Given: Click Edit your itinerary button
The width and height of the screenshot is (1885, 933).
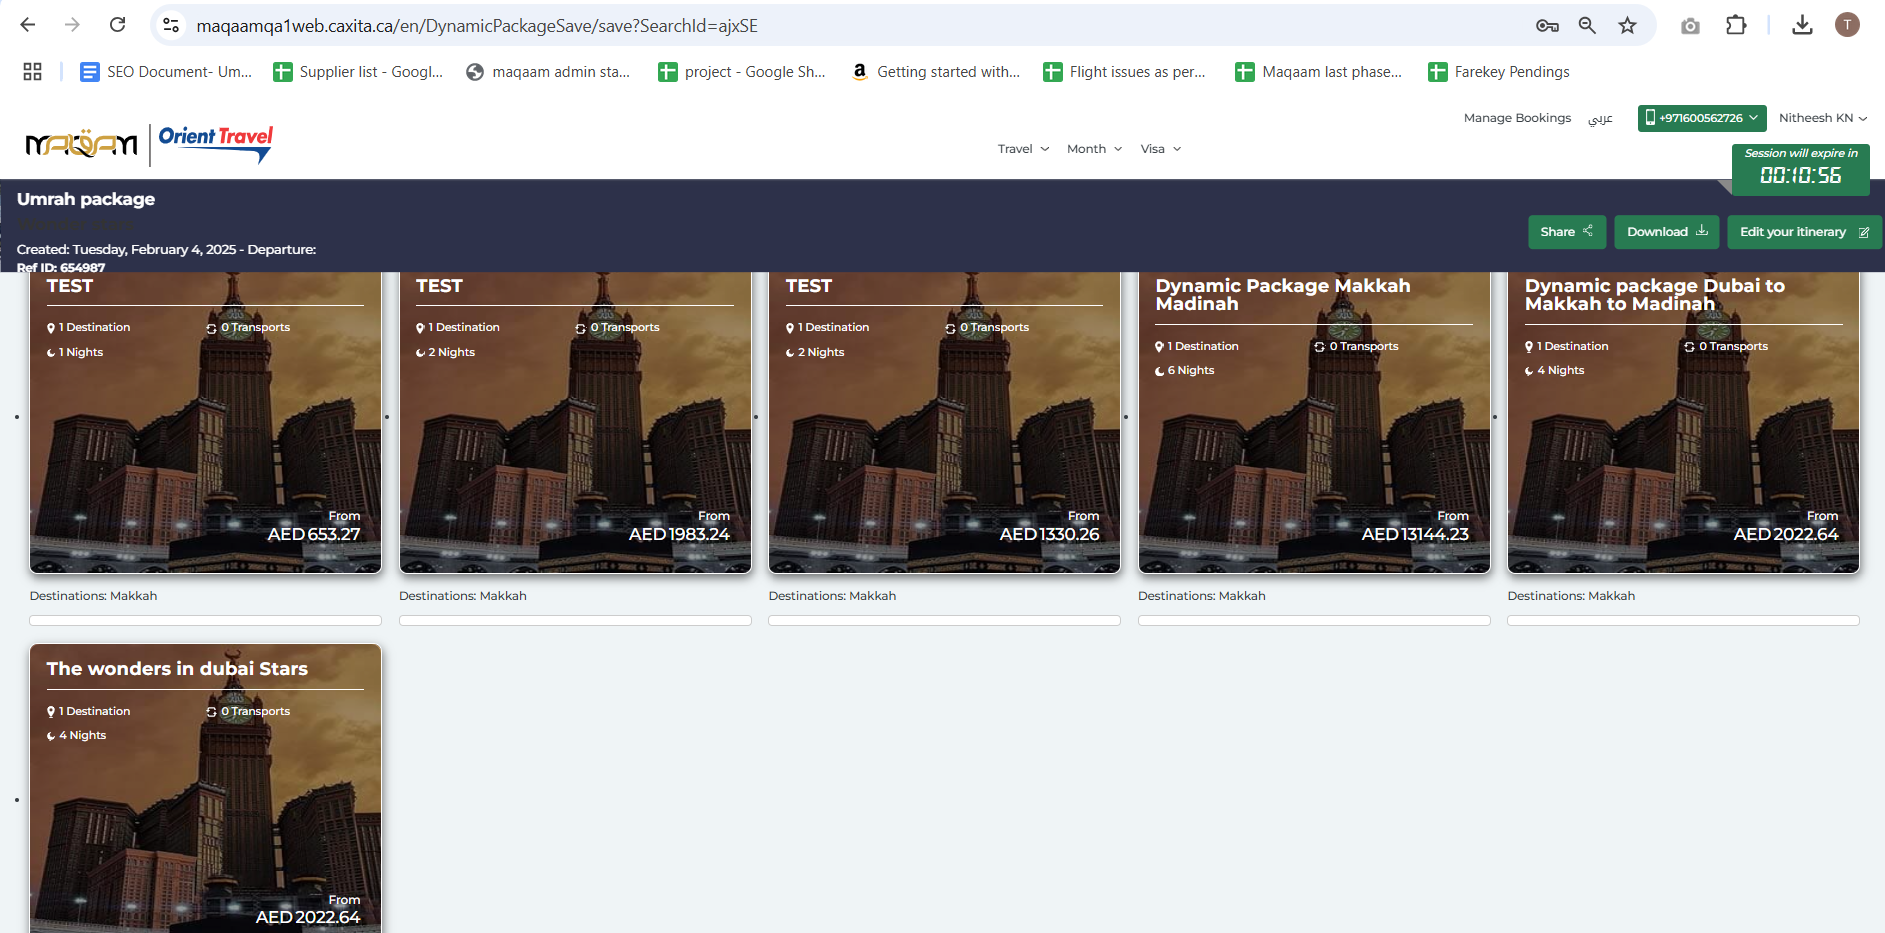Looking at the screenshot, I should pyautogui.click(x=1803, y=232).
